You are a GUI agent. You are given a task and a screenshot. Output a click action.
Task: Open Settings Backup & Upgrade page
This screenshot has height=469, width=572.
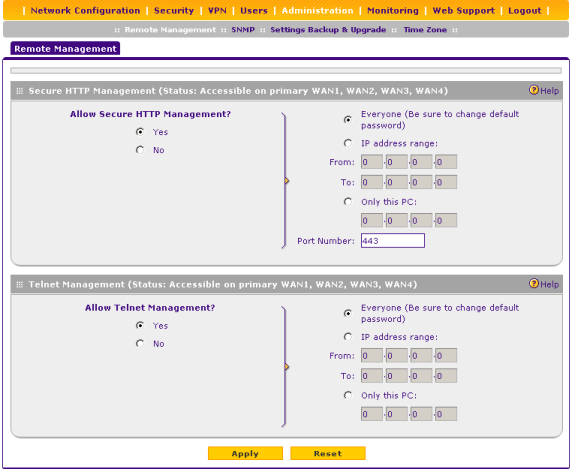328,30
